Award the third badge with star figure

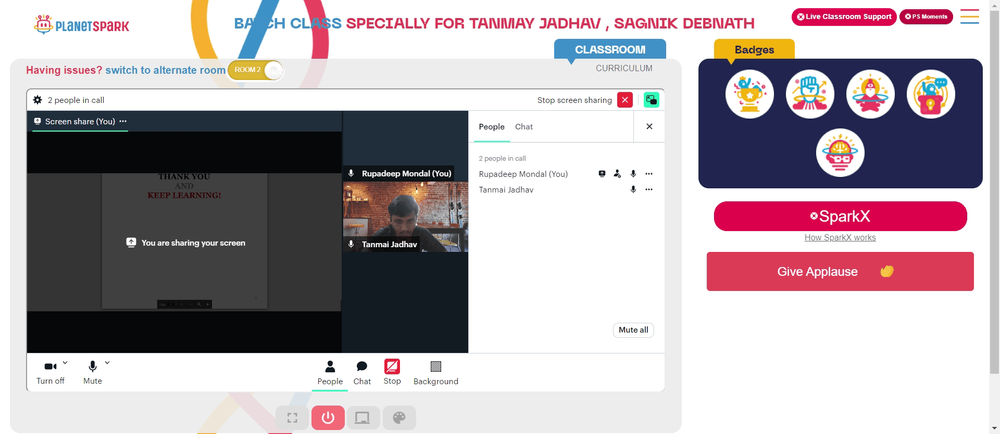(x=870, y=94)
